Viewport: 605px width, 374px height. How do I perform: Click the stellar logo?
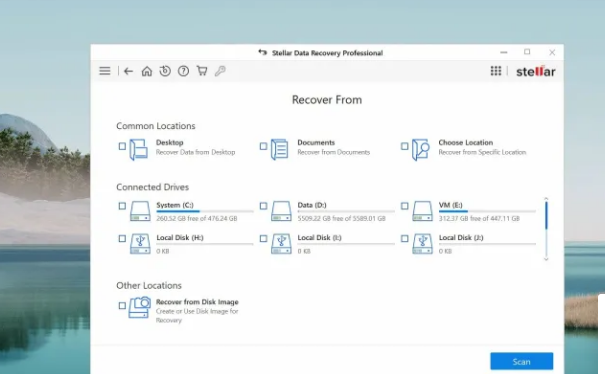pos(536,71)
